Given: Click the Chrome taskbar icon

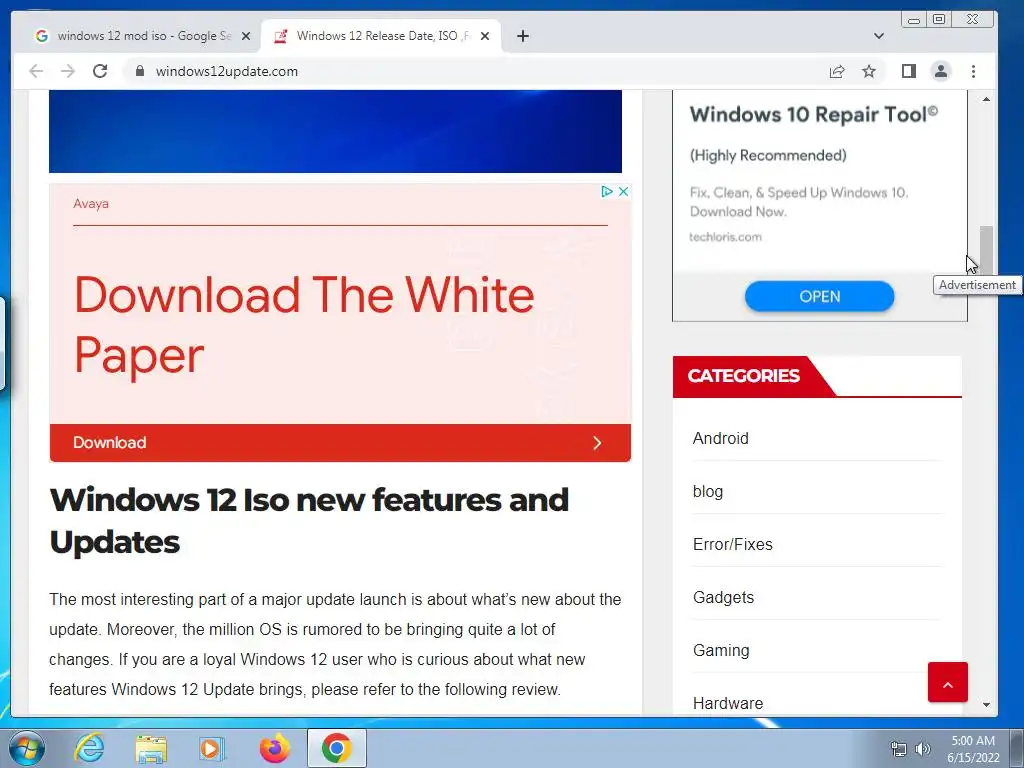Looking at the screenshot, I should click(x=336, y=748).
